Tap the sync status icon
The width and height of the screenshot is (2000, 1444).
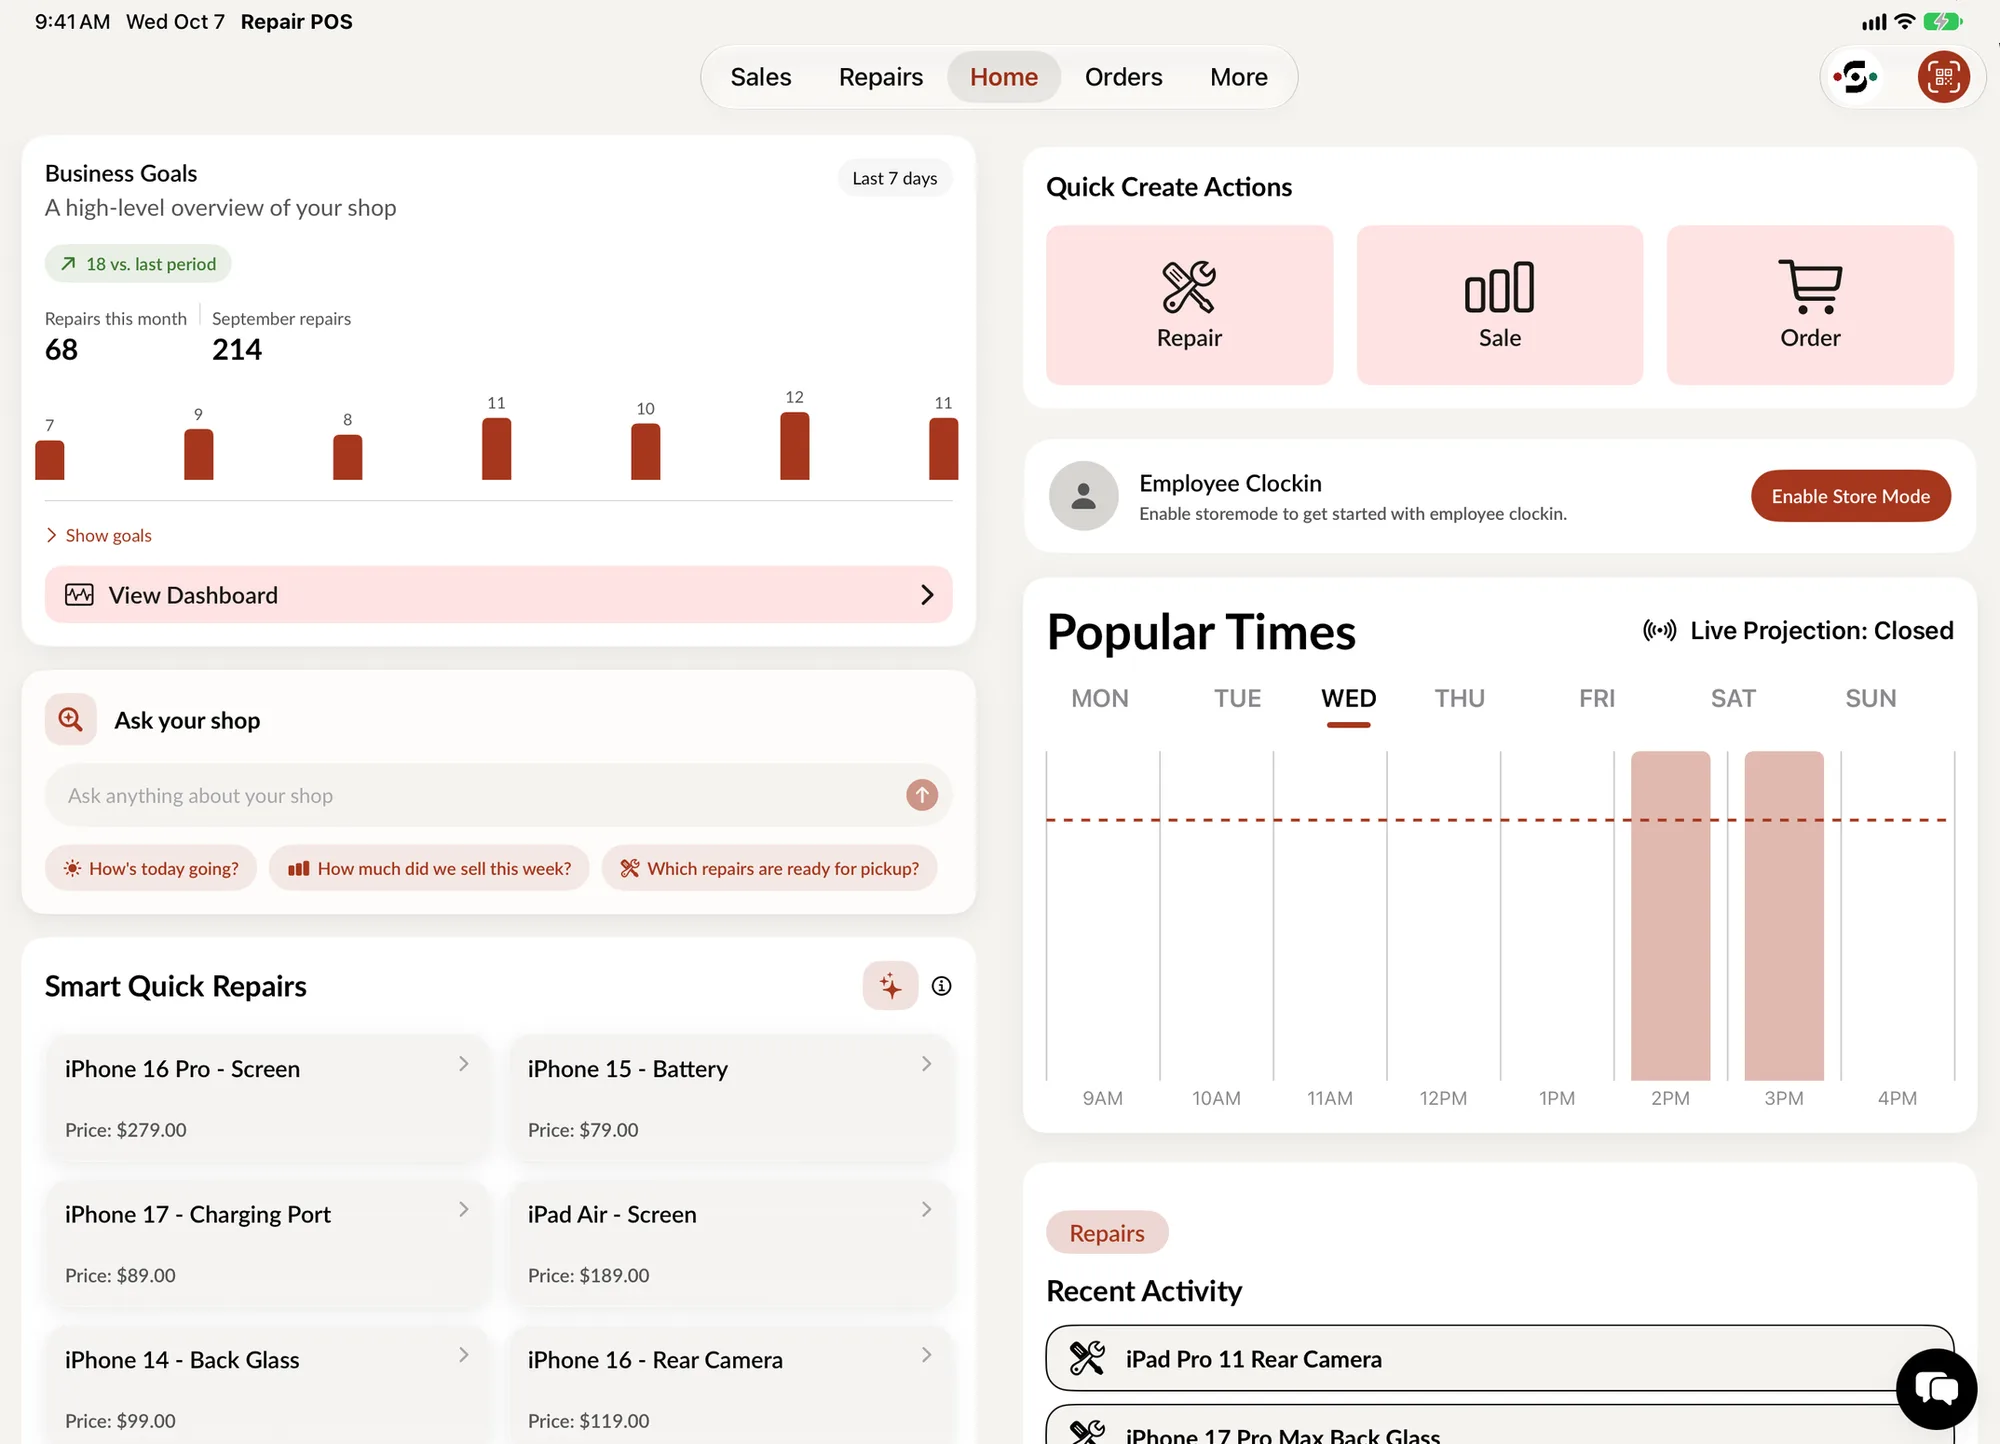click(x=1855, y=77)
